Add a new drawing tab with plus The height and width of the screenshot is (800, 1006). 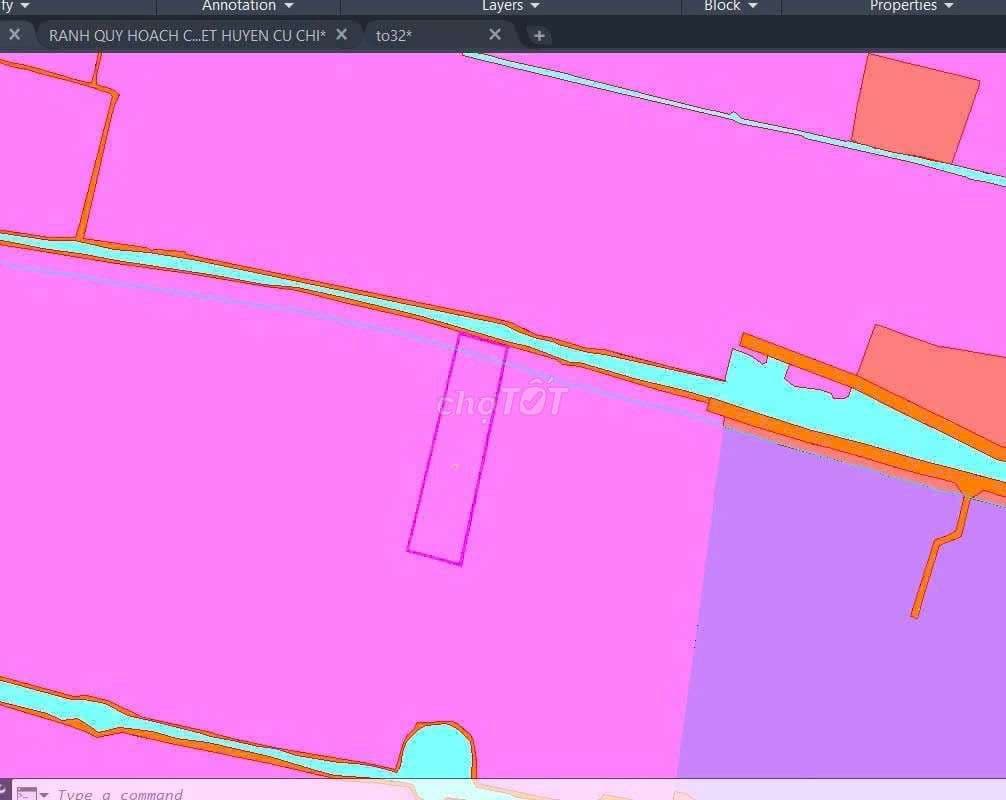pyautogui.click(x=539, y=36)
